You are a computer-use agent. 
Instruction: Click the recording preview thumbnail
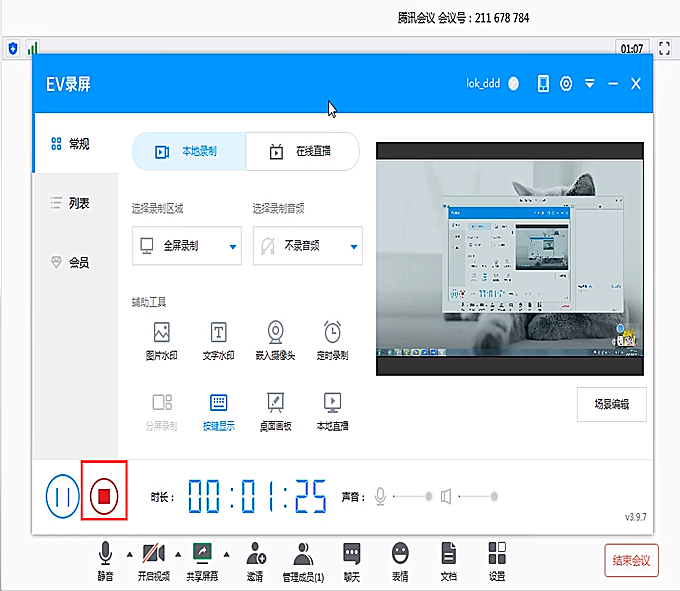point(510,259)
